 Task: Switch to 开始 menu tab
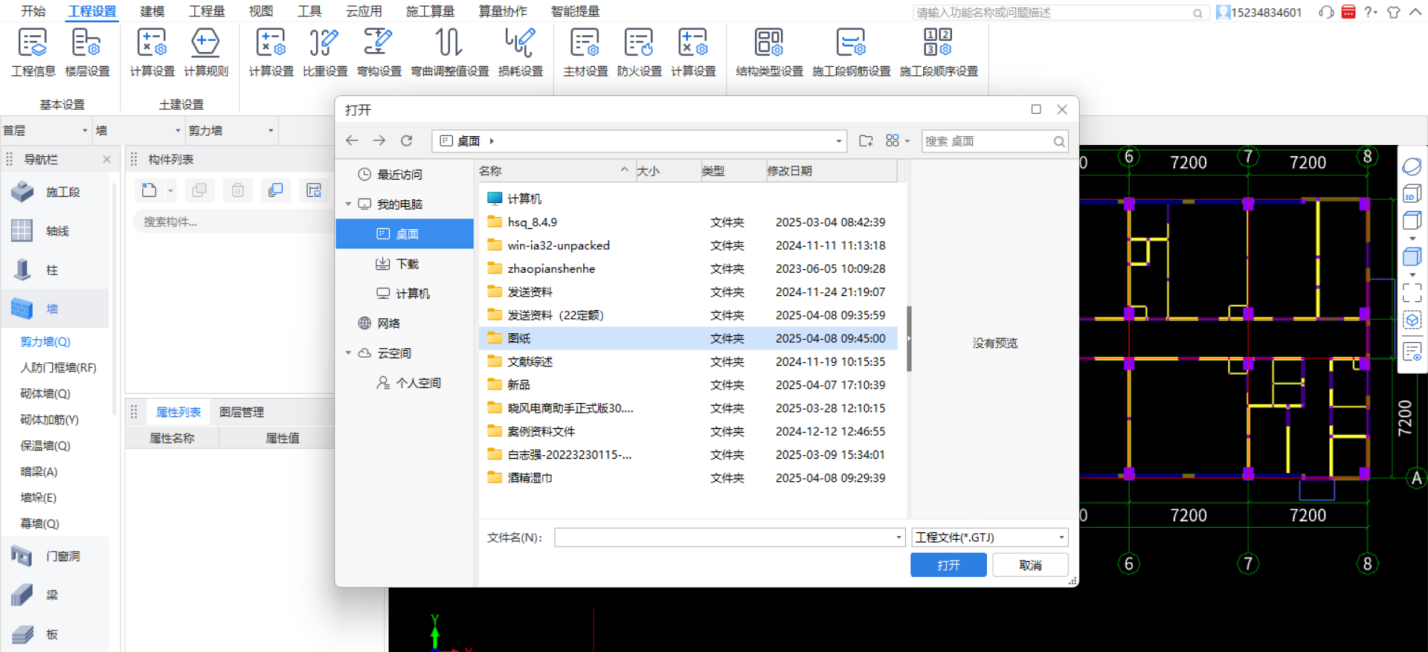[33, 12]
